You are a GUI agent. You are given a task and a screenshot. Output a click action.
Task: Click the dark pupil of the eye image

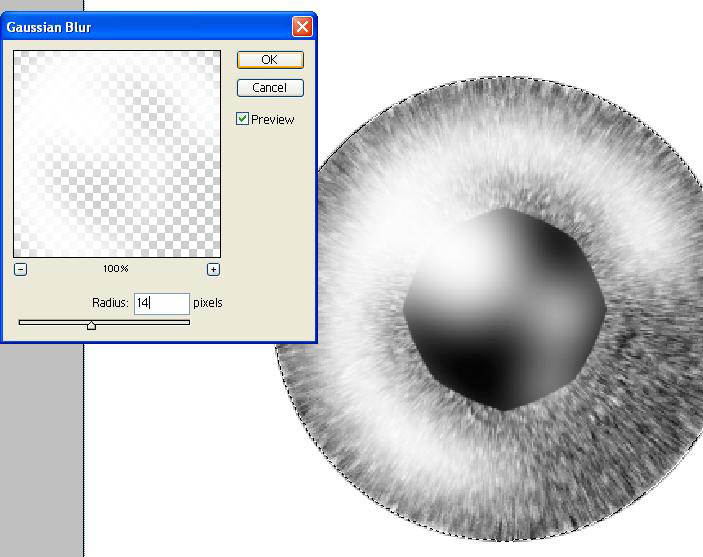tap(504, 309)
